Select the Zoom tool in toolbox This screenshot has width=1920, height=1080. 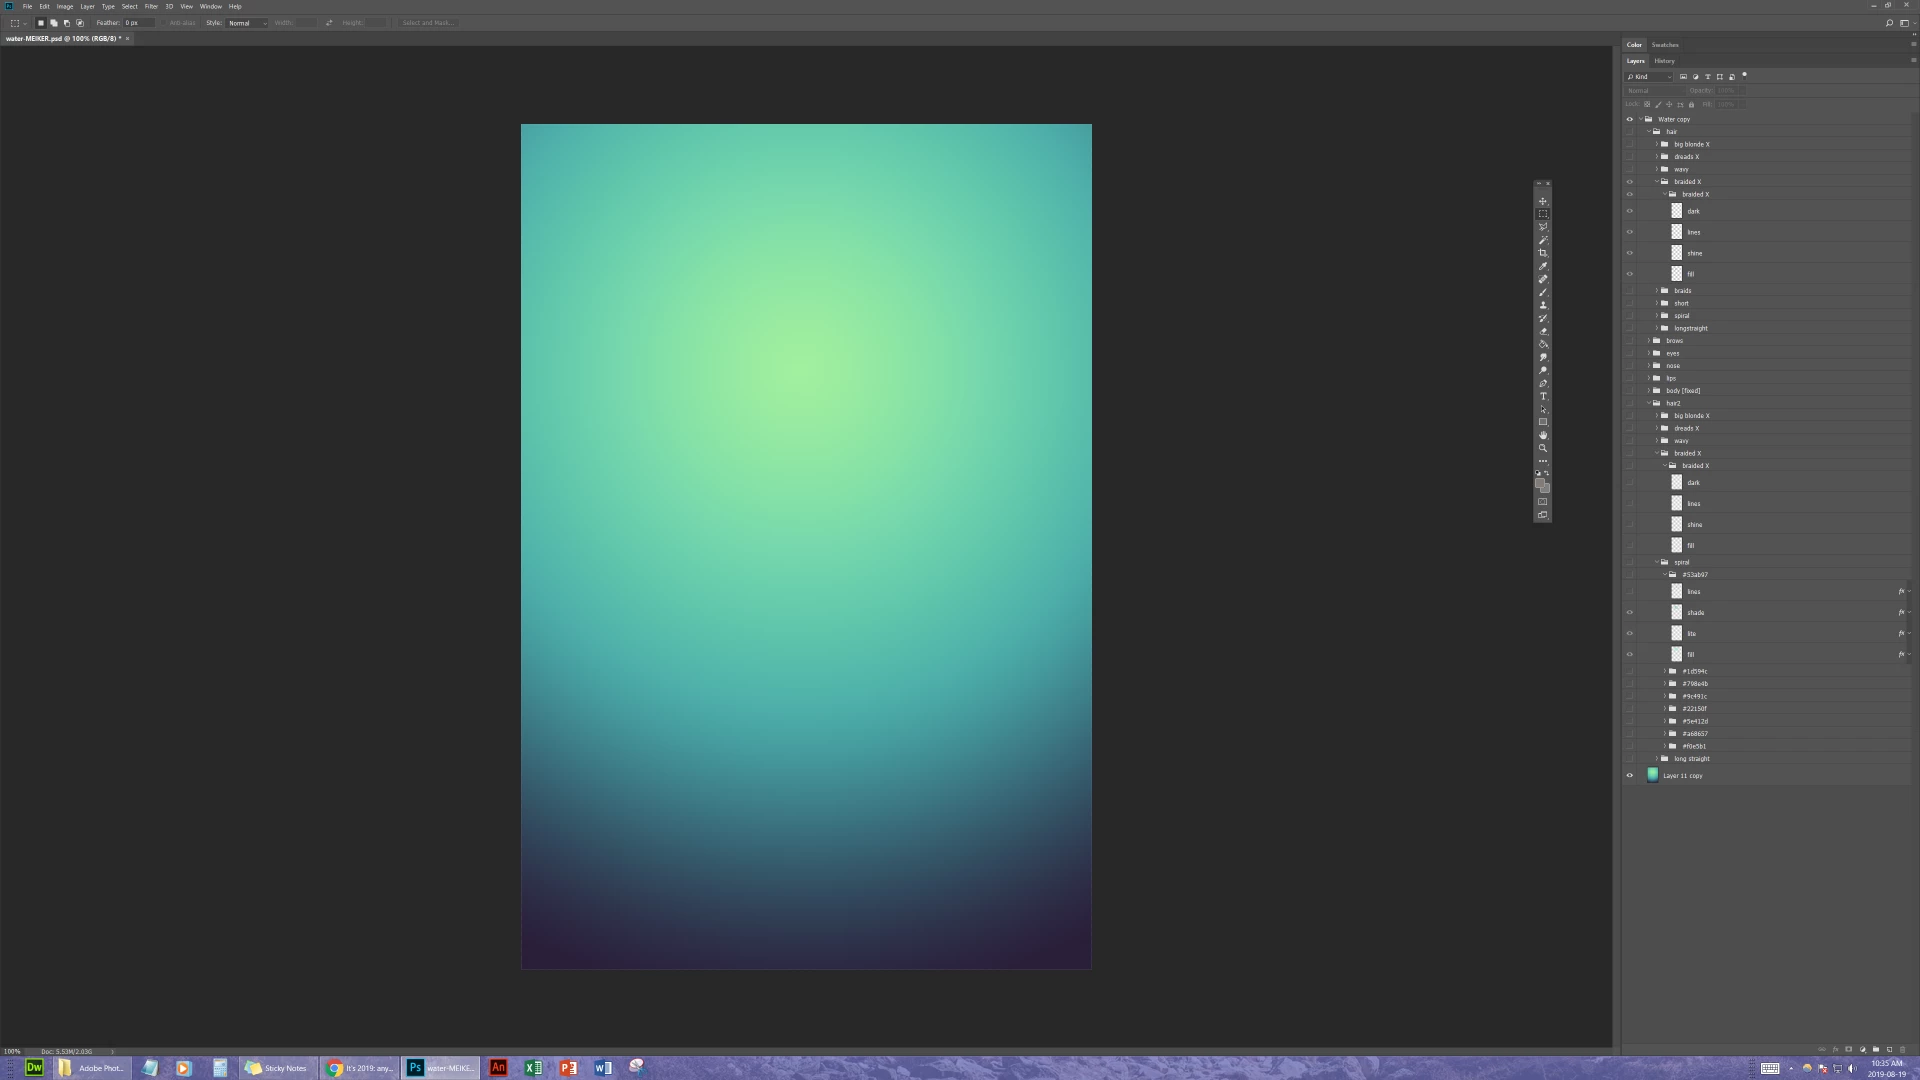[x=1543, y=448]
